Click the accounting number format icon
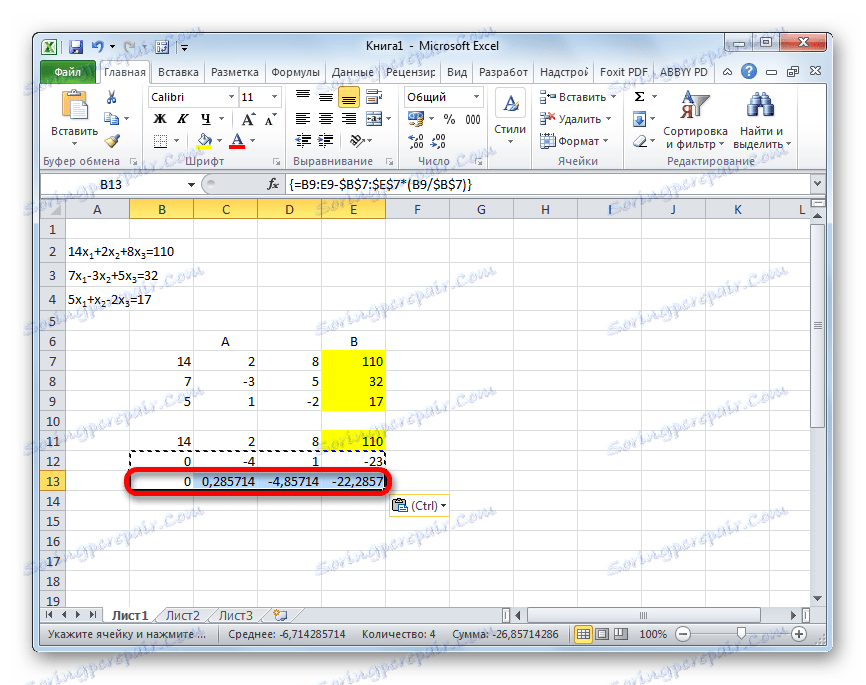The height and width of the screenshot is (685, 866). (x=415, y=119)
